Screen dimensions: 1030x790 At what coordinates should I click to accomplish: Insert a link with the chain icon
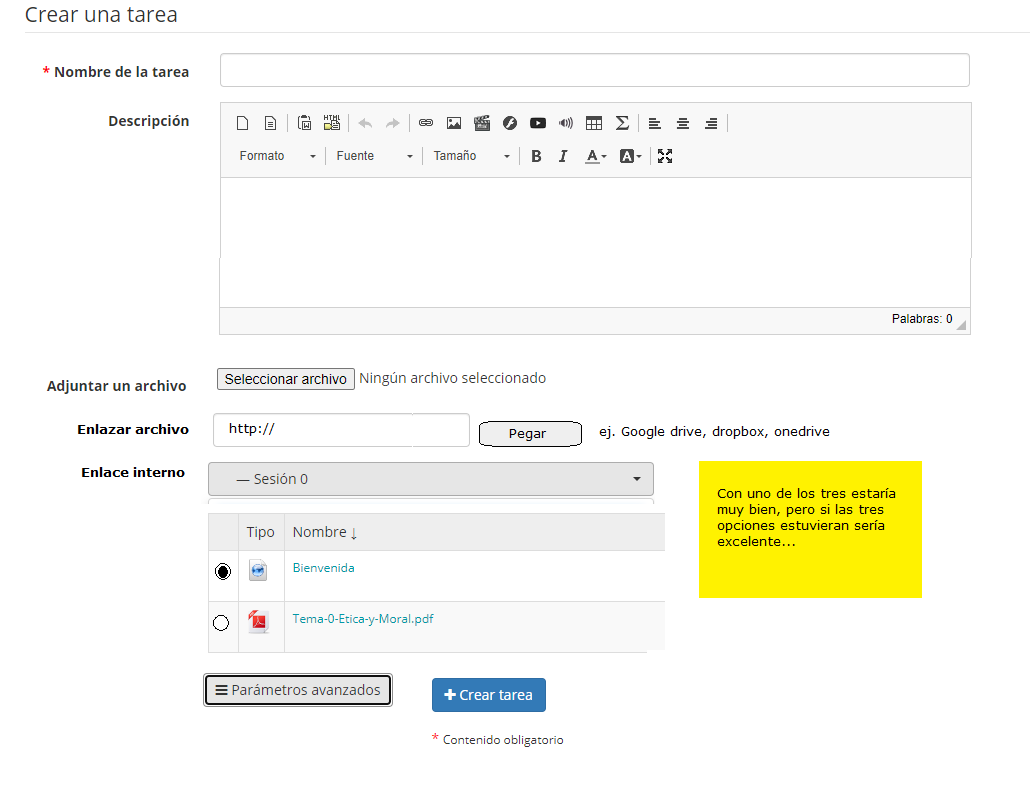tap(426, 123)
